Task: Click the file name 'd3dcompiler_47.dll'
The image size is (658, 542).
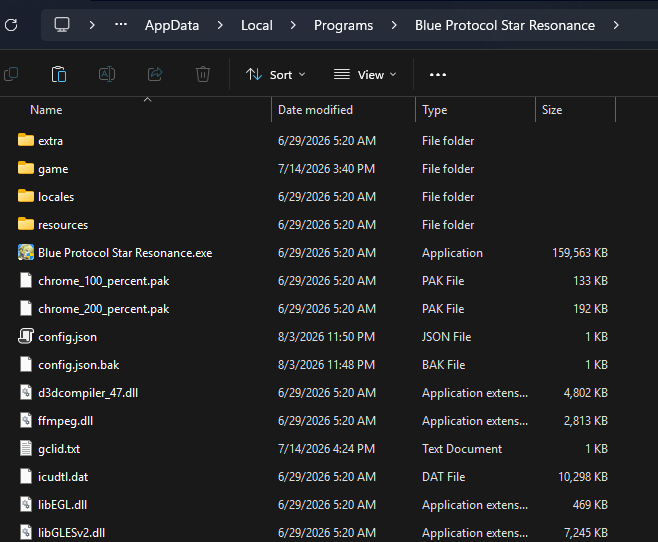Action: pyautogui.click(x=88, y=393)
